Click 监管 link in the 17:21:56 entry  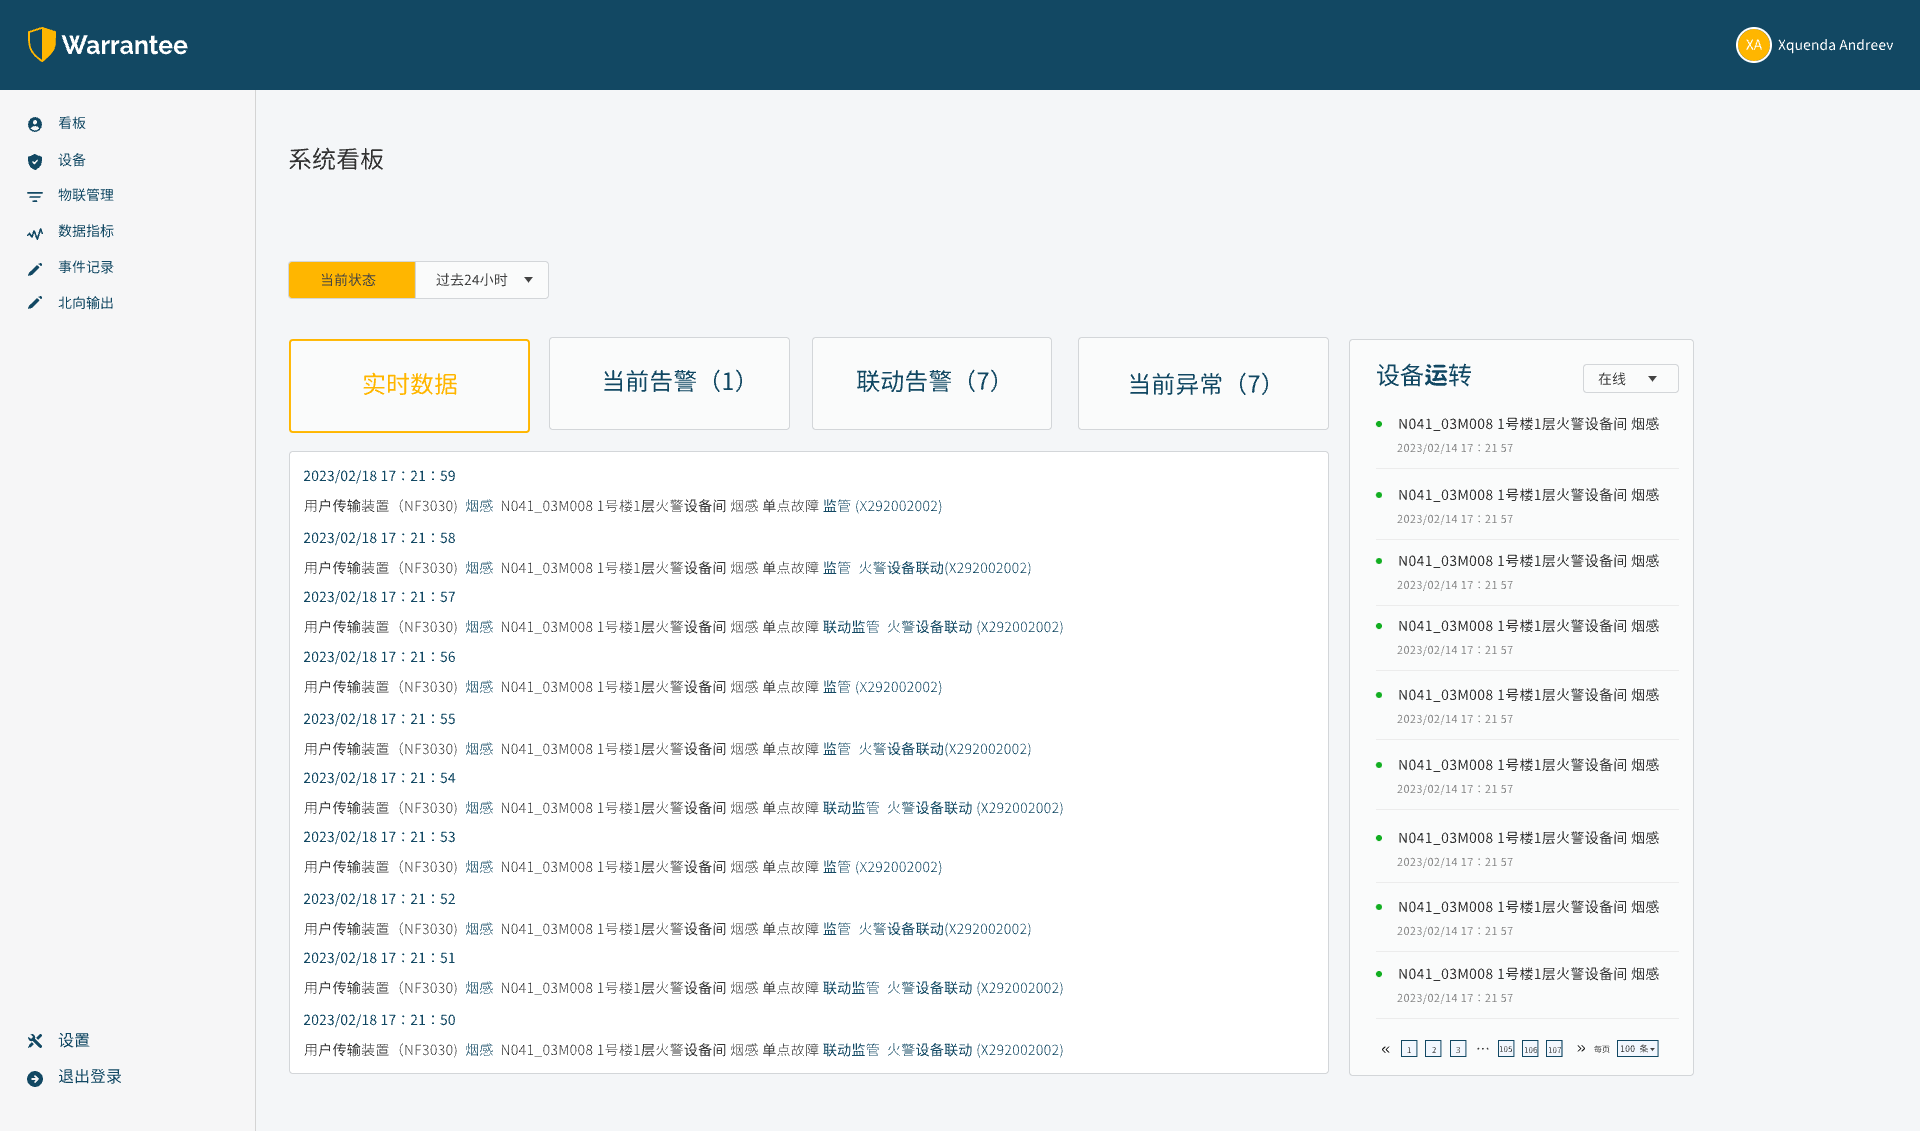coord(837,687)
